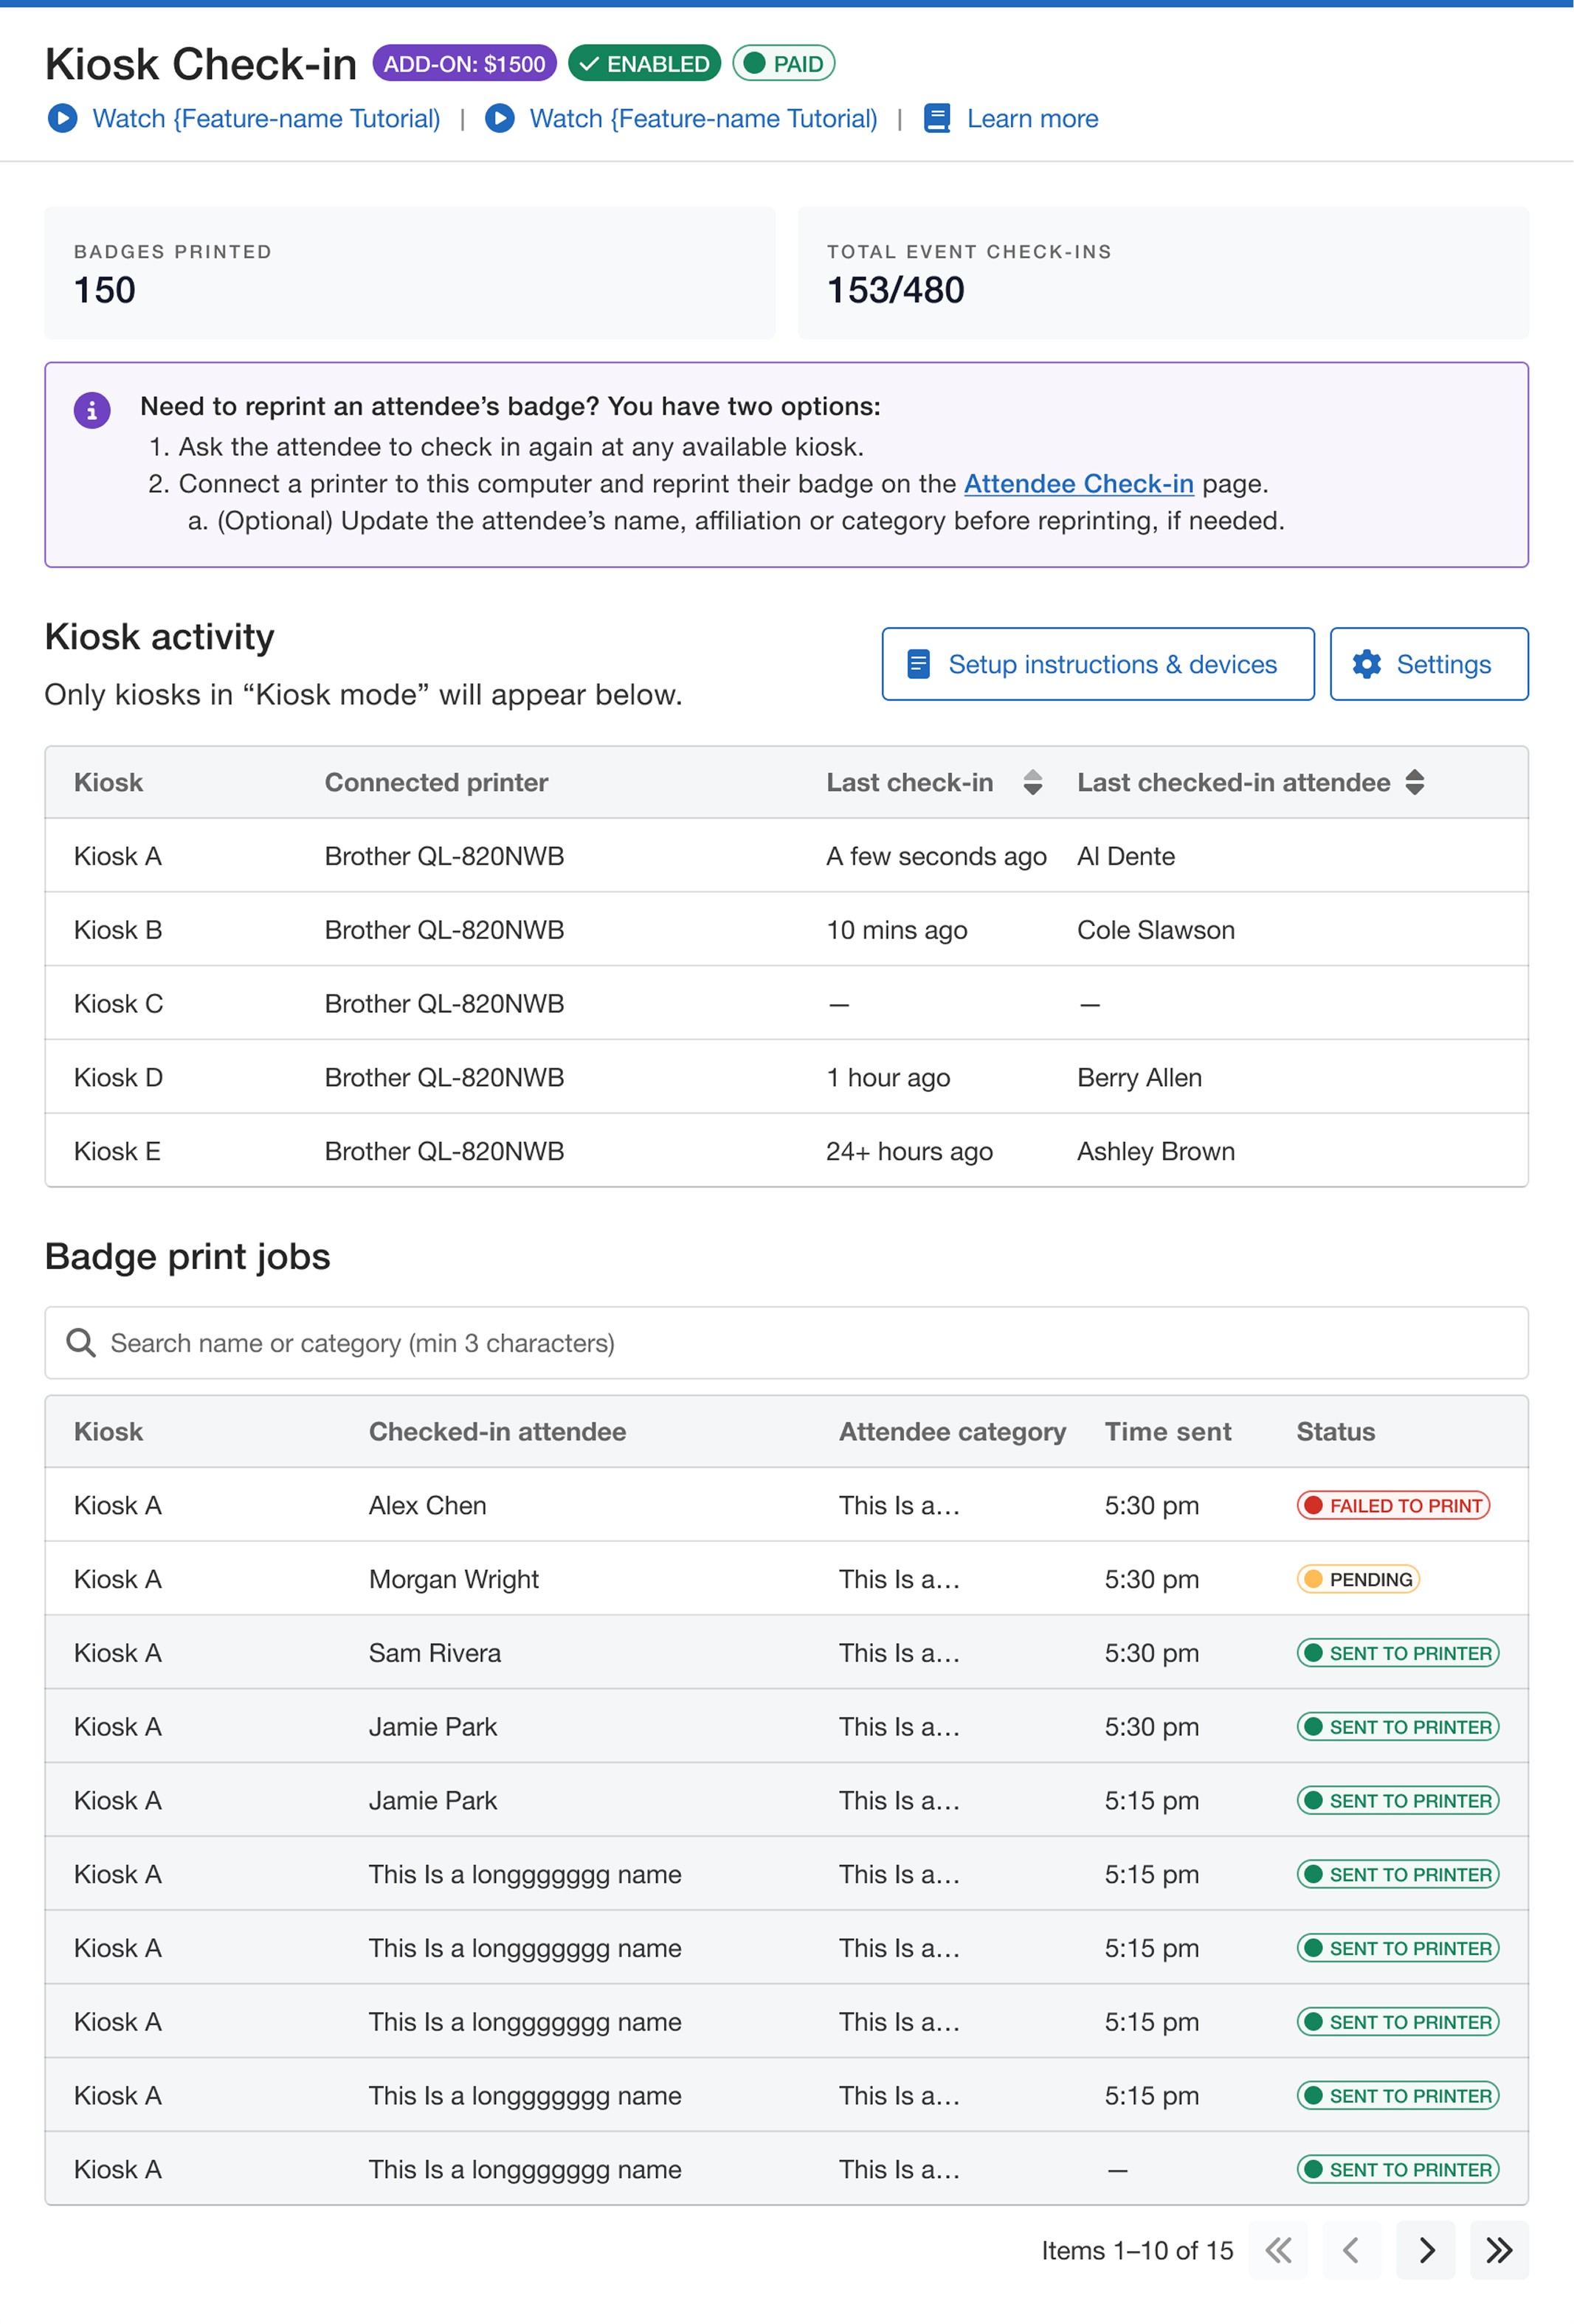Click the search magnifier icon

tap(81, 1342)
